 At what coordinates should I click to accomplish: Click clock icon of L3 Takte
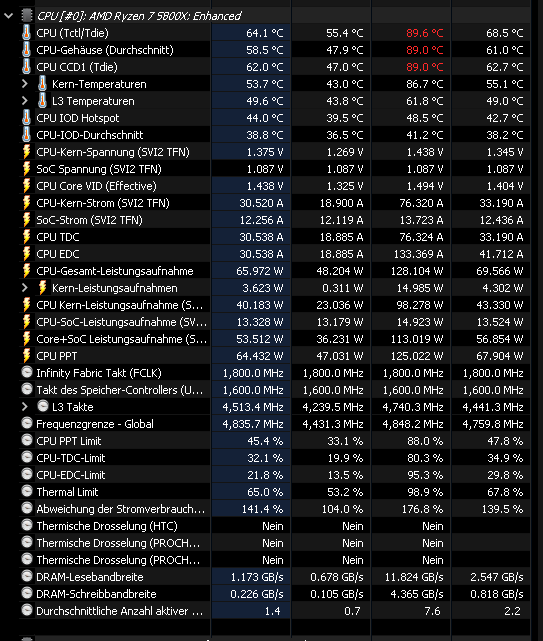[x=43, y=406]
